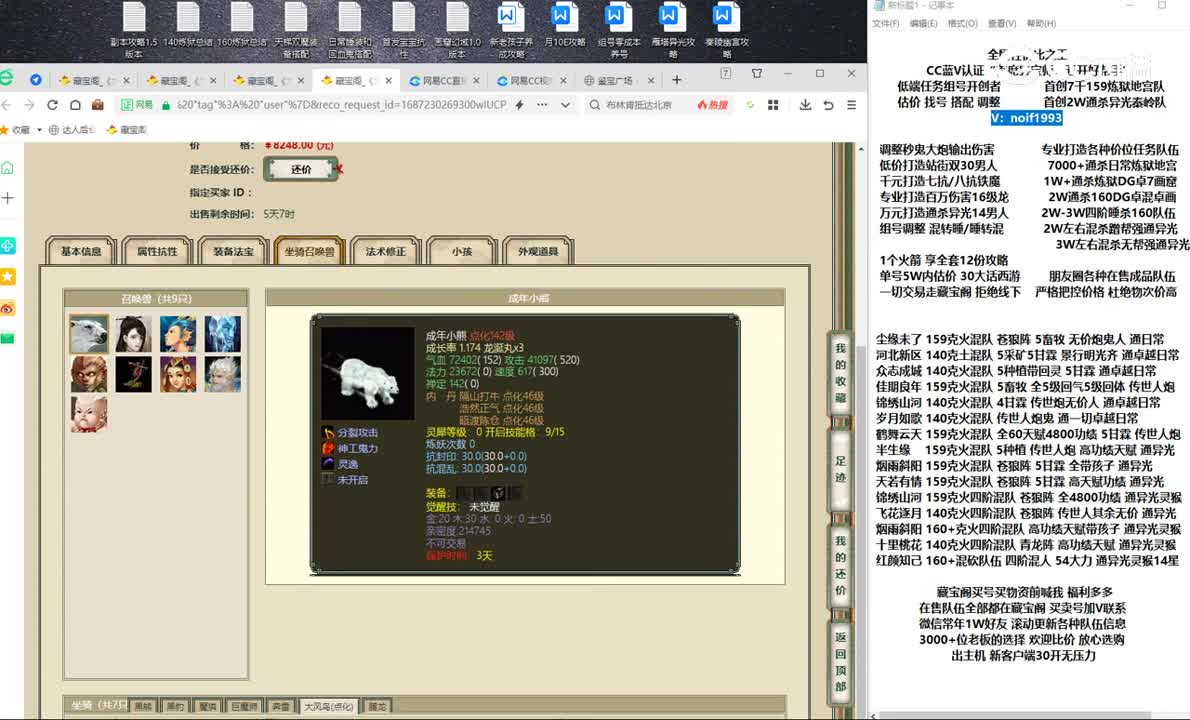Image resolution: width=1190 pixels, height=720 pixels.
Task: Open the 月10E攻略 desktop document
Action: tap(564, 24)
